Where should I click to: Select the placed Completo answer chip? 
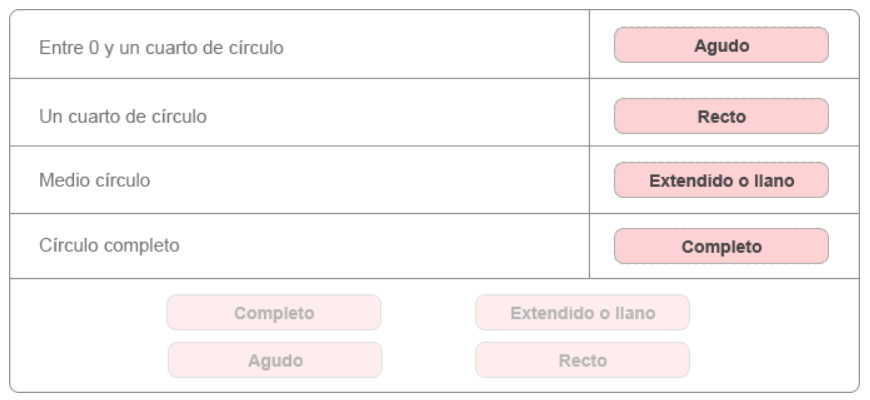click(x=721, y=246)
